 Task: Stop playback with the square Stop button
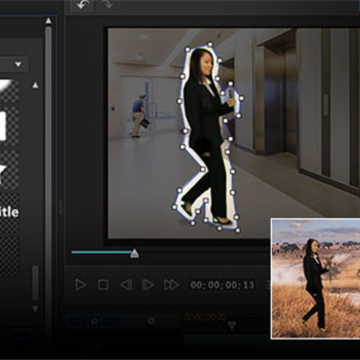pyautogui.click(x=103, y=285)
